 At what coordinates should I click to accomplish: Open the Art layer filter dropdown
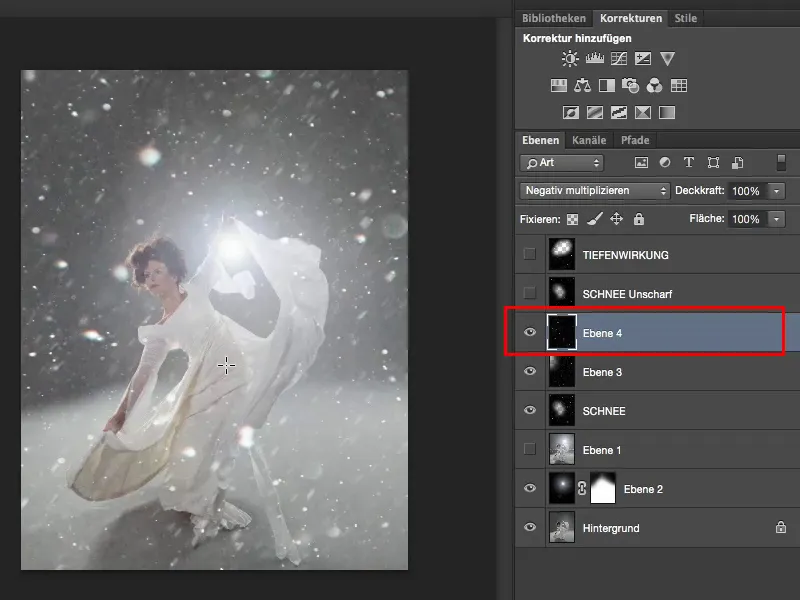562,163
